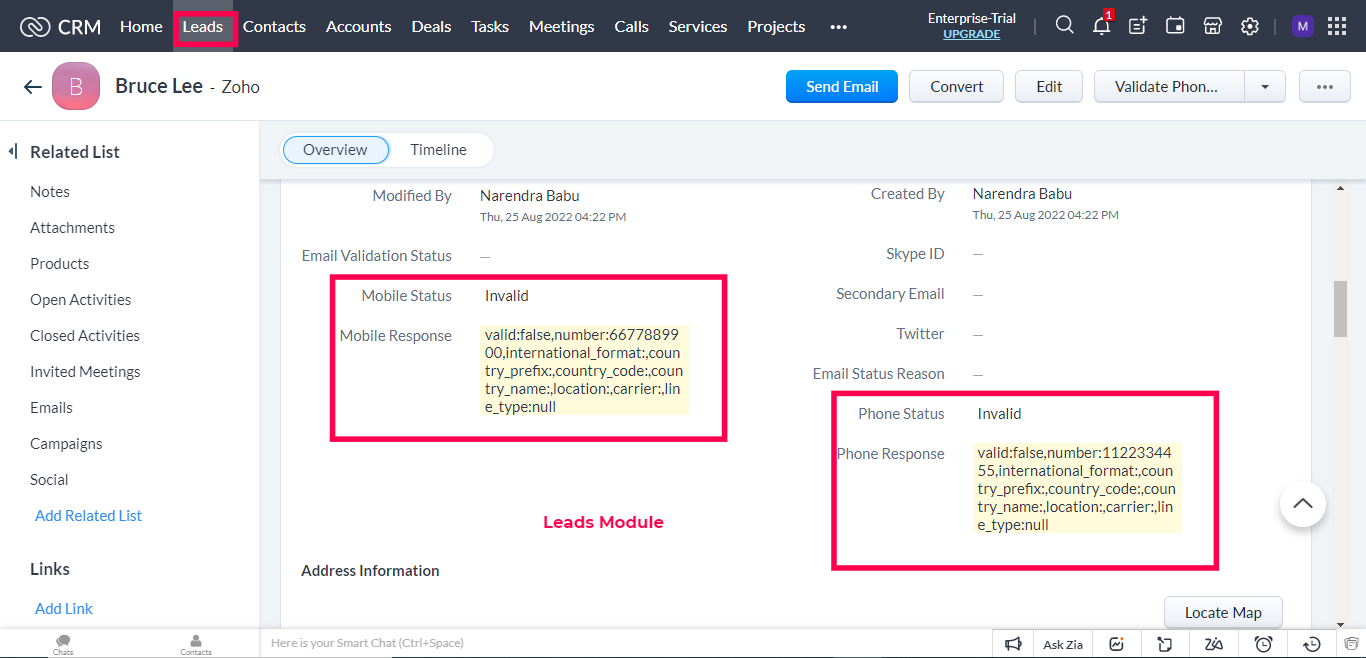Open the Contacts module tab

274,27
